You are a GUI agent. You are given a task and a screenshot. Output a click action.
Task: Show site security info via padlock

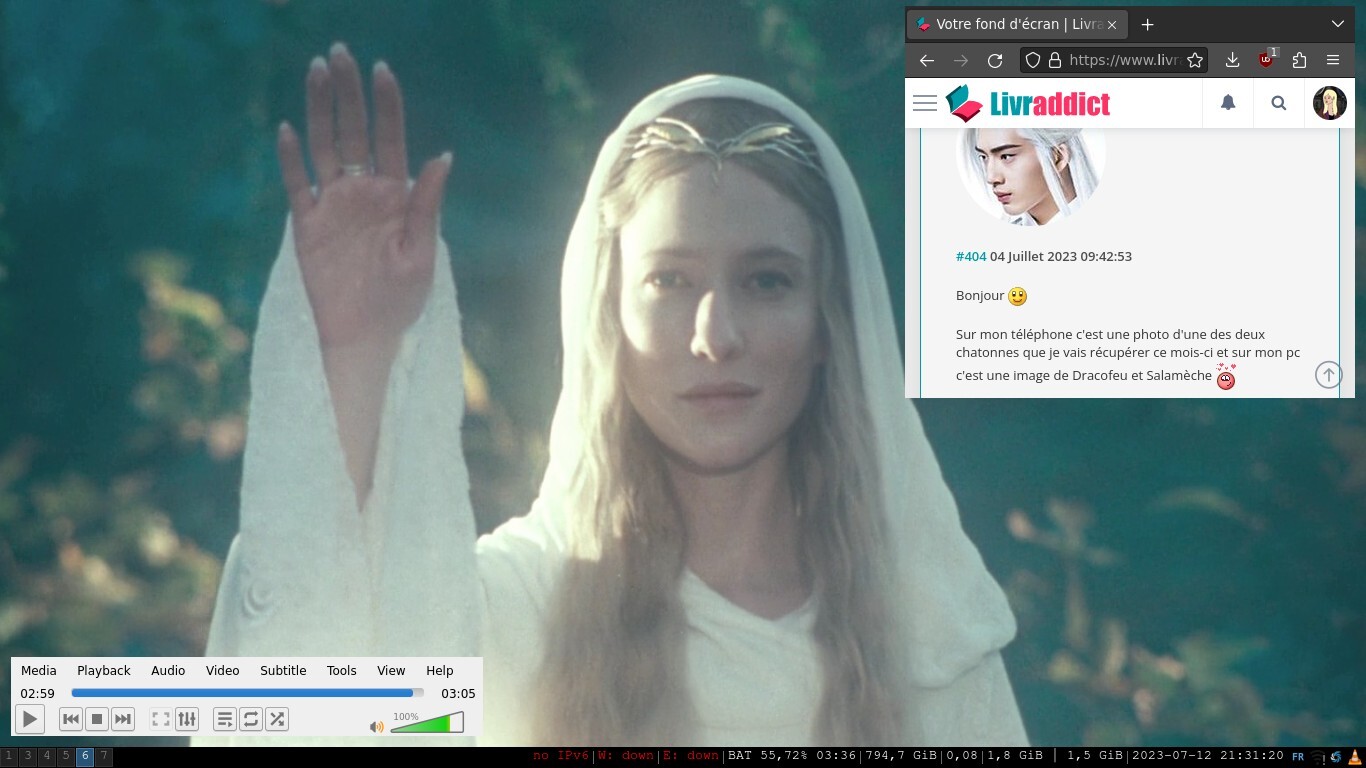pyautogui.click(x=1054, y=60)
